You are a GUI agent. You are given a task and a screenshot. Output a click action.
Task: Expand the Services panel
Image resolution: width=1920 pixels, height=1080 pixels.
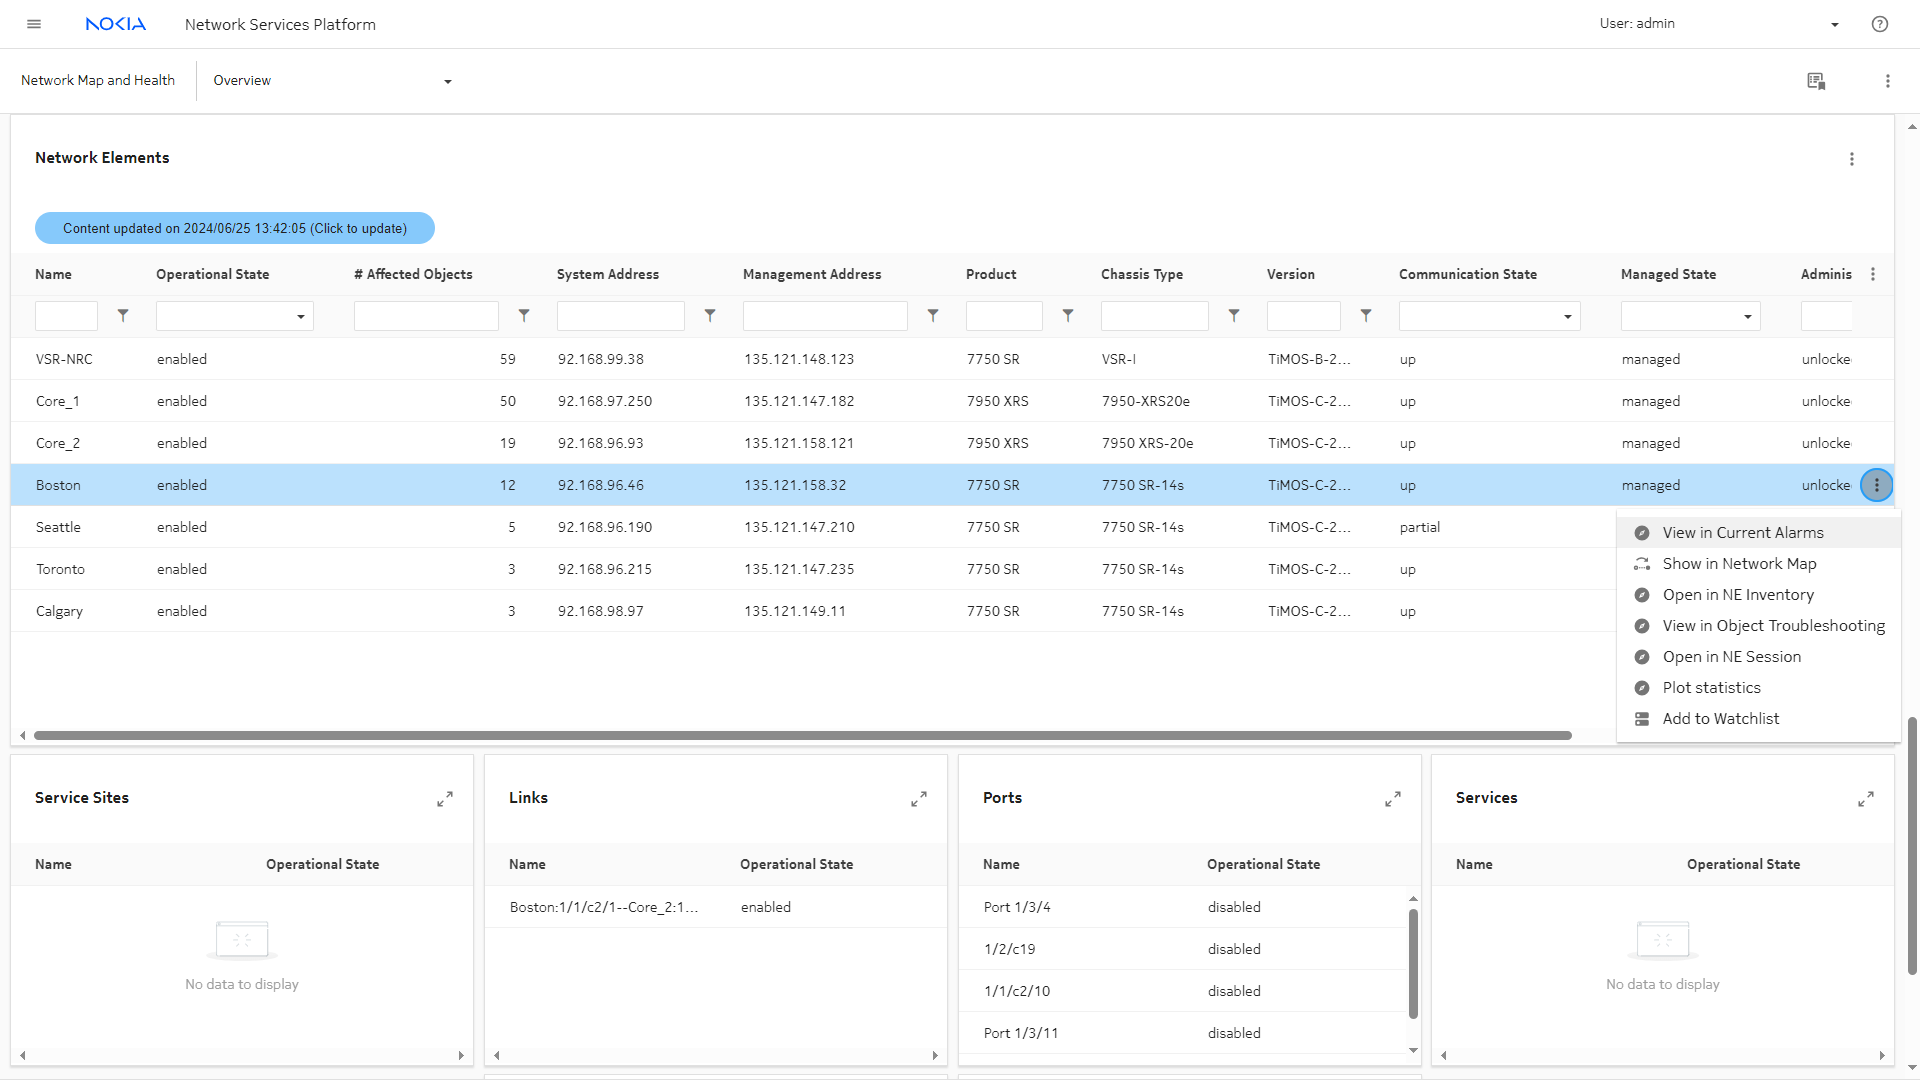pyautogui.click(x=1865, y=798)
